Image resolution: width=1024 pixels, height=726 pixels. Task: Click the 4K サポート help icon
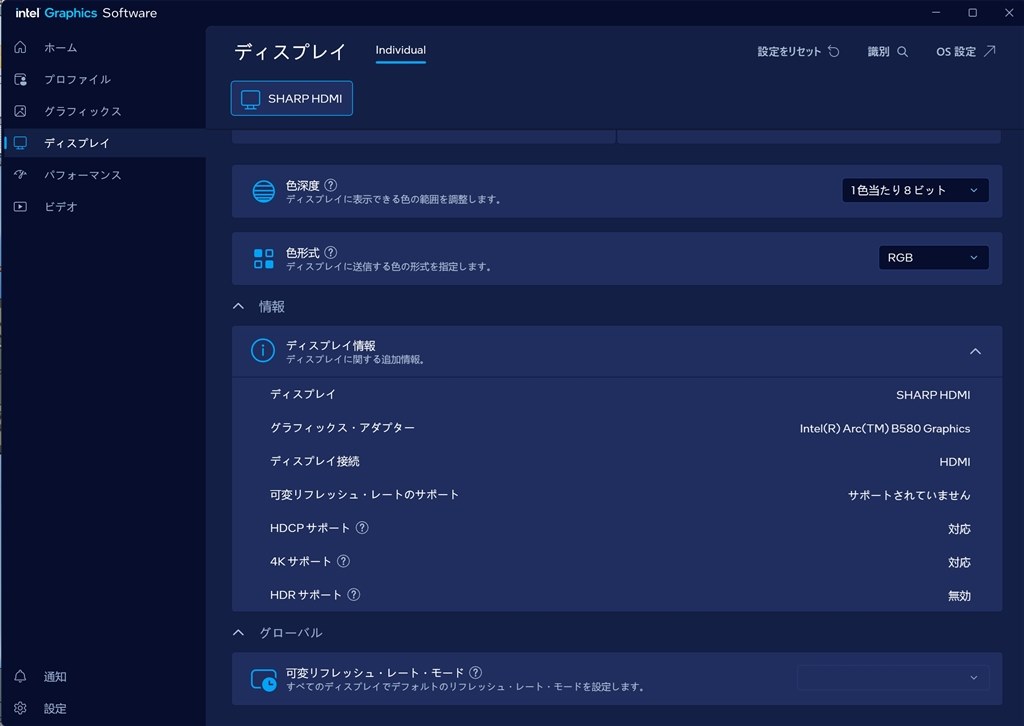tap(343, 561)
